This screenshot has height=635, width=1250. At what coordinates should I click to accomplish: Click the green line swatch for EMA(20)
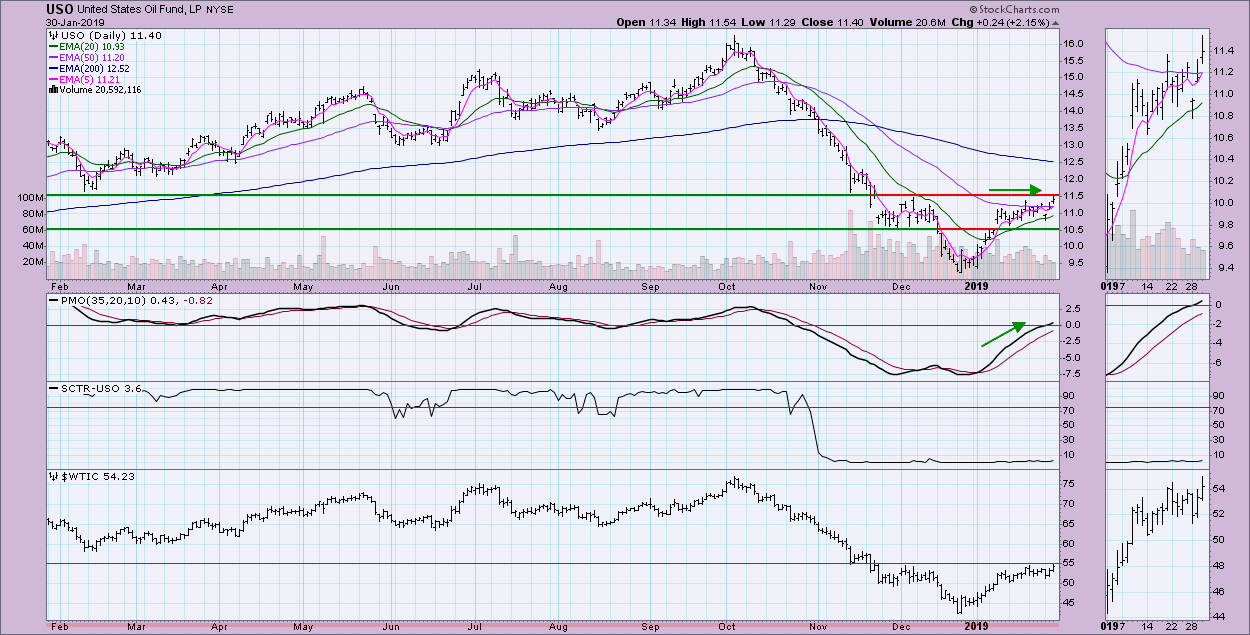(55, 48)
